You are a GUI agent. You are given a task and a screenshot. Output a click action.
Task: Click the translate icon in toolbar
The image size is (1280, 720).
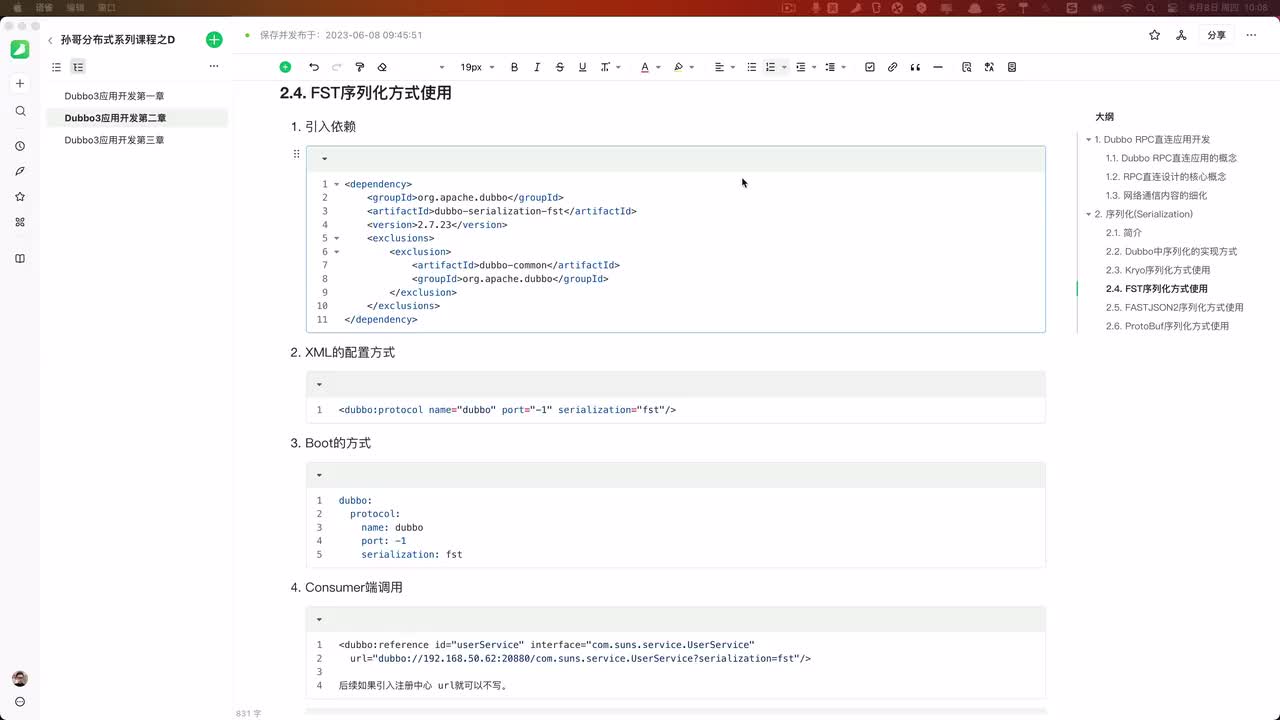click(x=989, y=67)
